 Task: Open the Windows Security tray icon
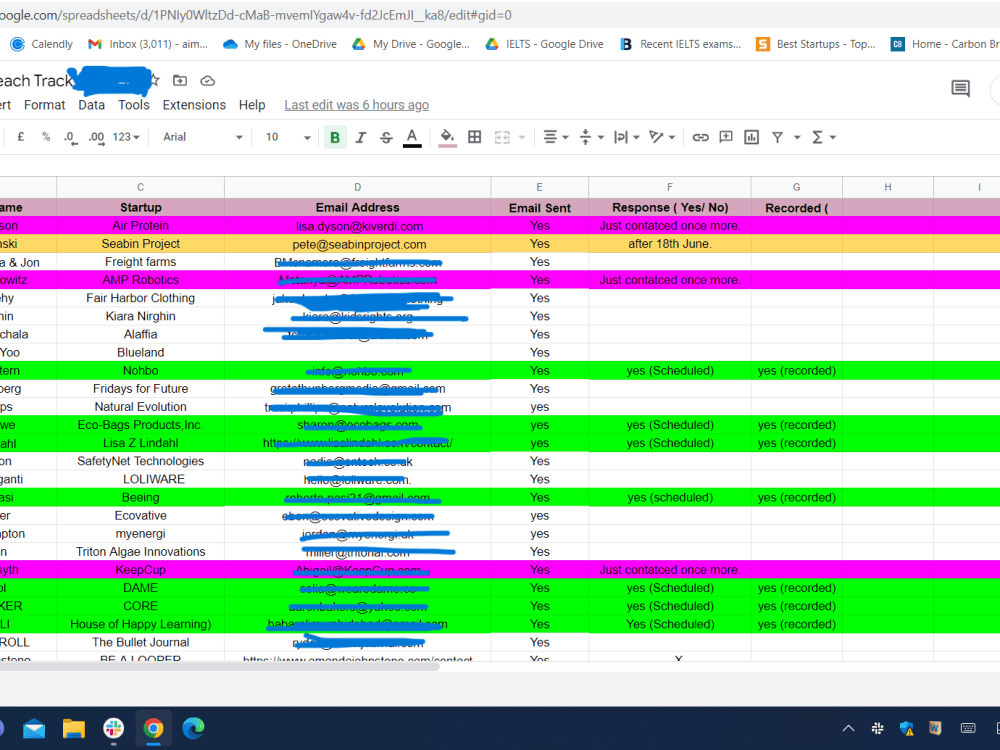coord(906,728)
